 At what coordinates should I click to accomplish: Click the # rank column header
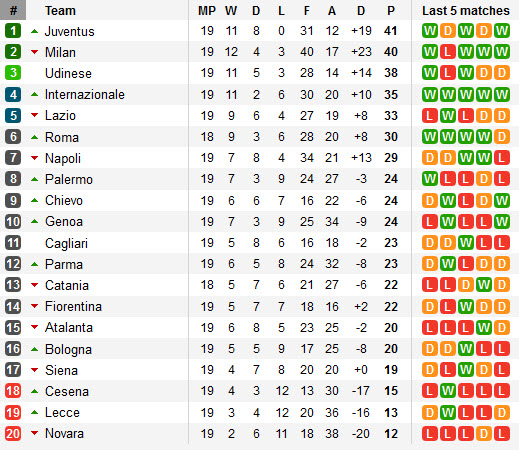13,10
